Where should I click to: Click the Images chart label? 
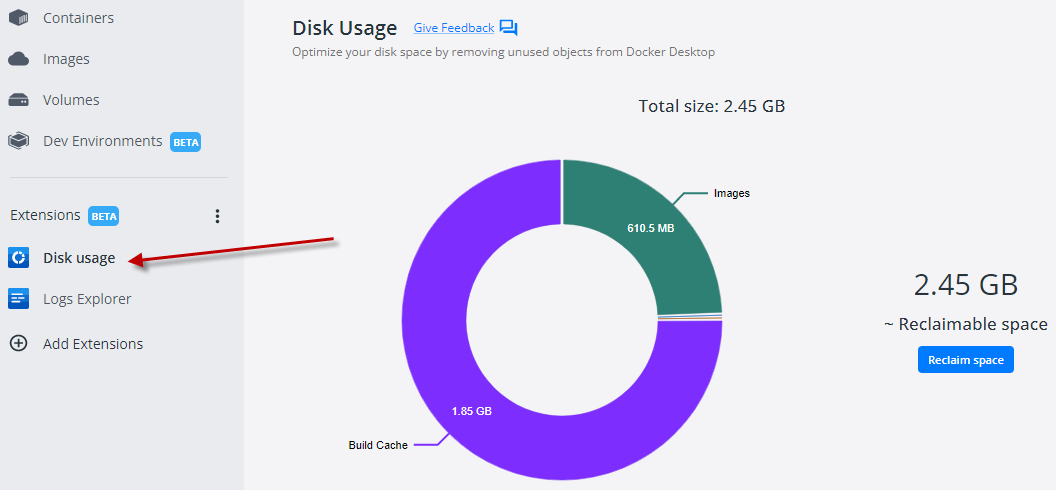[x=731, y=193]
